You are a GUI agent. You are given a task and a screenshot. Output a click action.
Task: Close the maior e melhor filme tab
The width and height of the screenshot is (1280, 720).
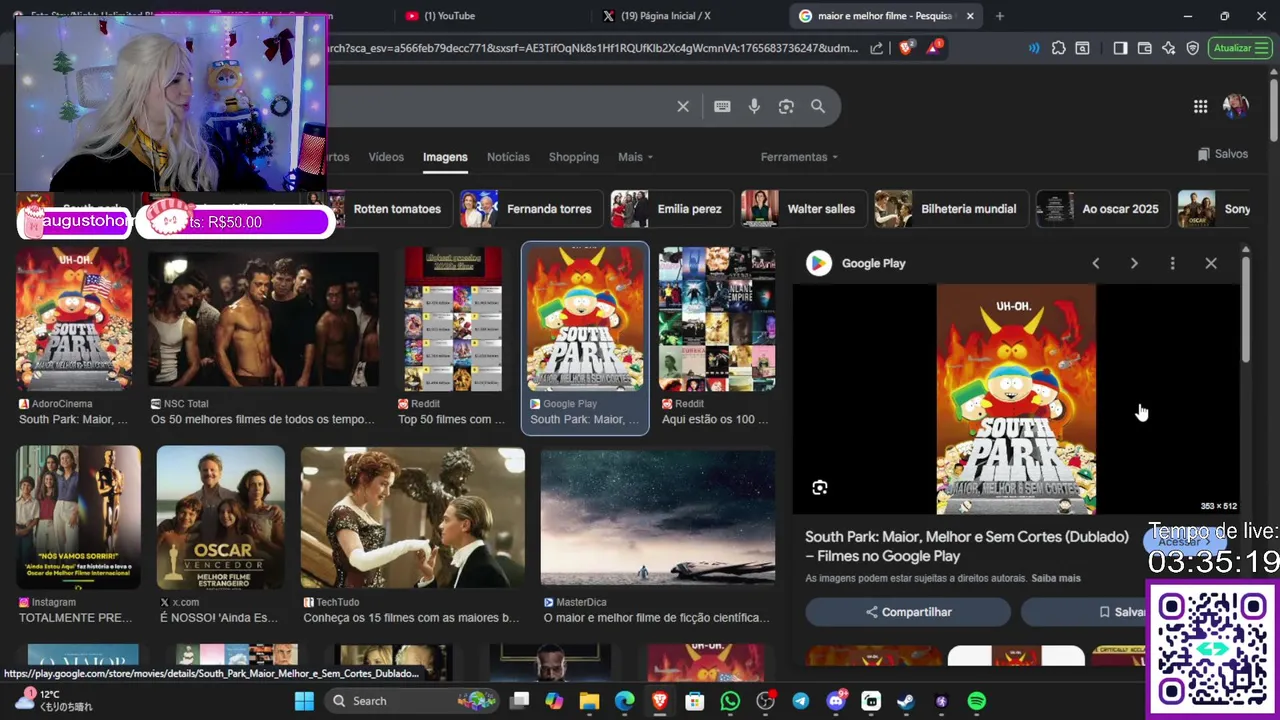(970, 16)
